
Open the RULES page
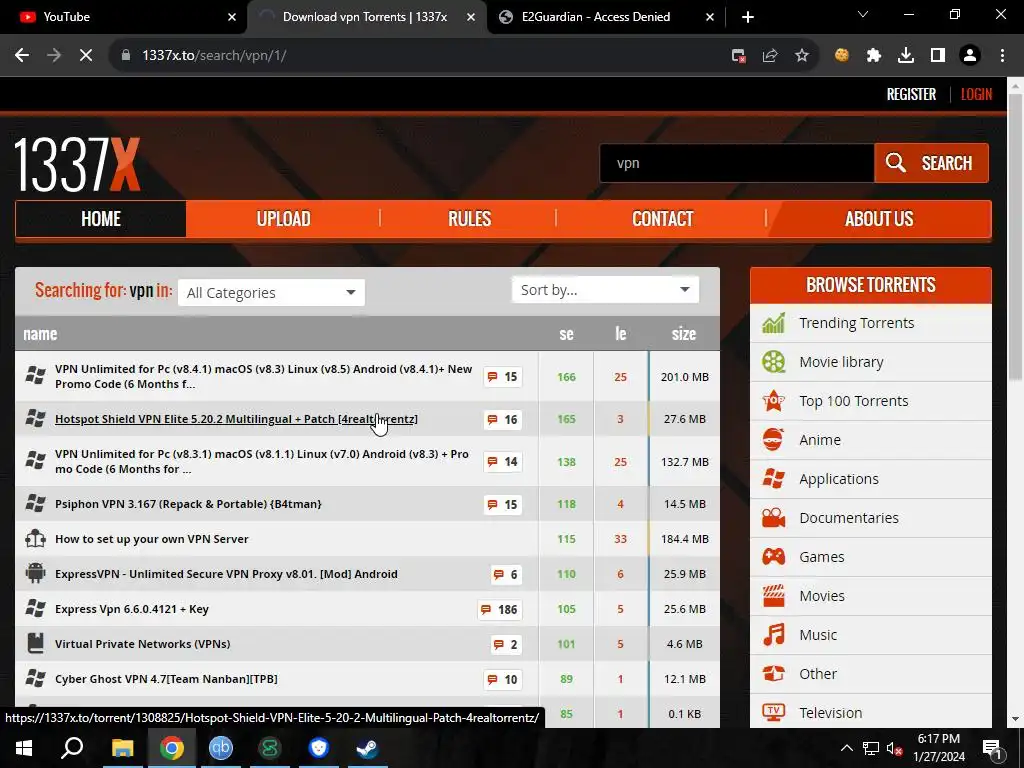tap(469, 219)
